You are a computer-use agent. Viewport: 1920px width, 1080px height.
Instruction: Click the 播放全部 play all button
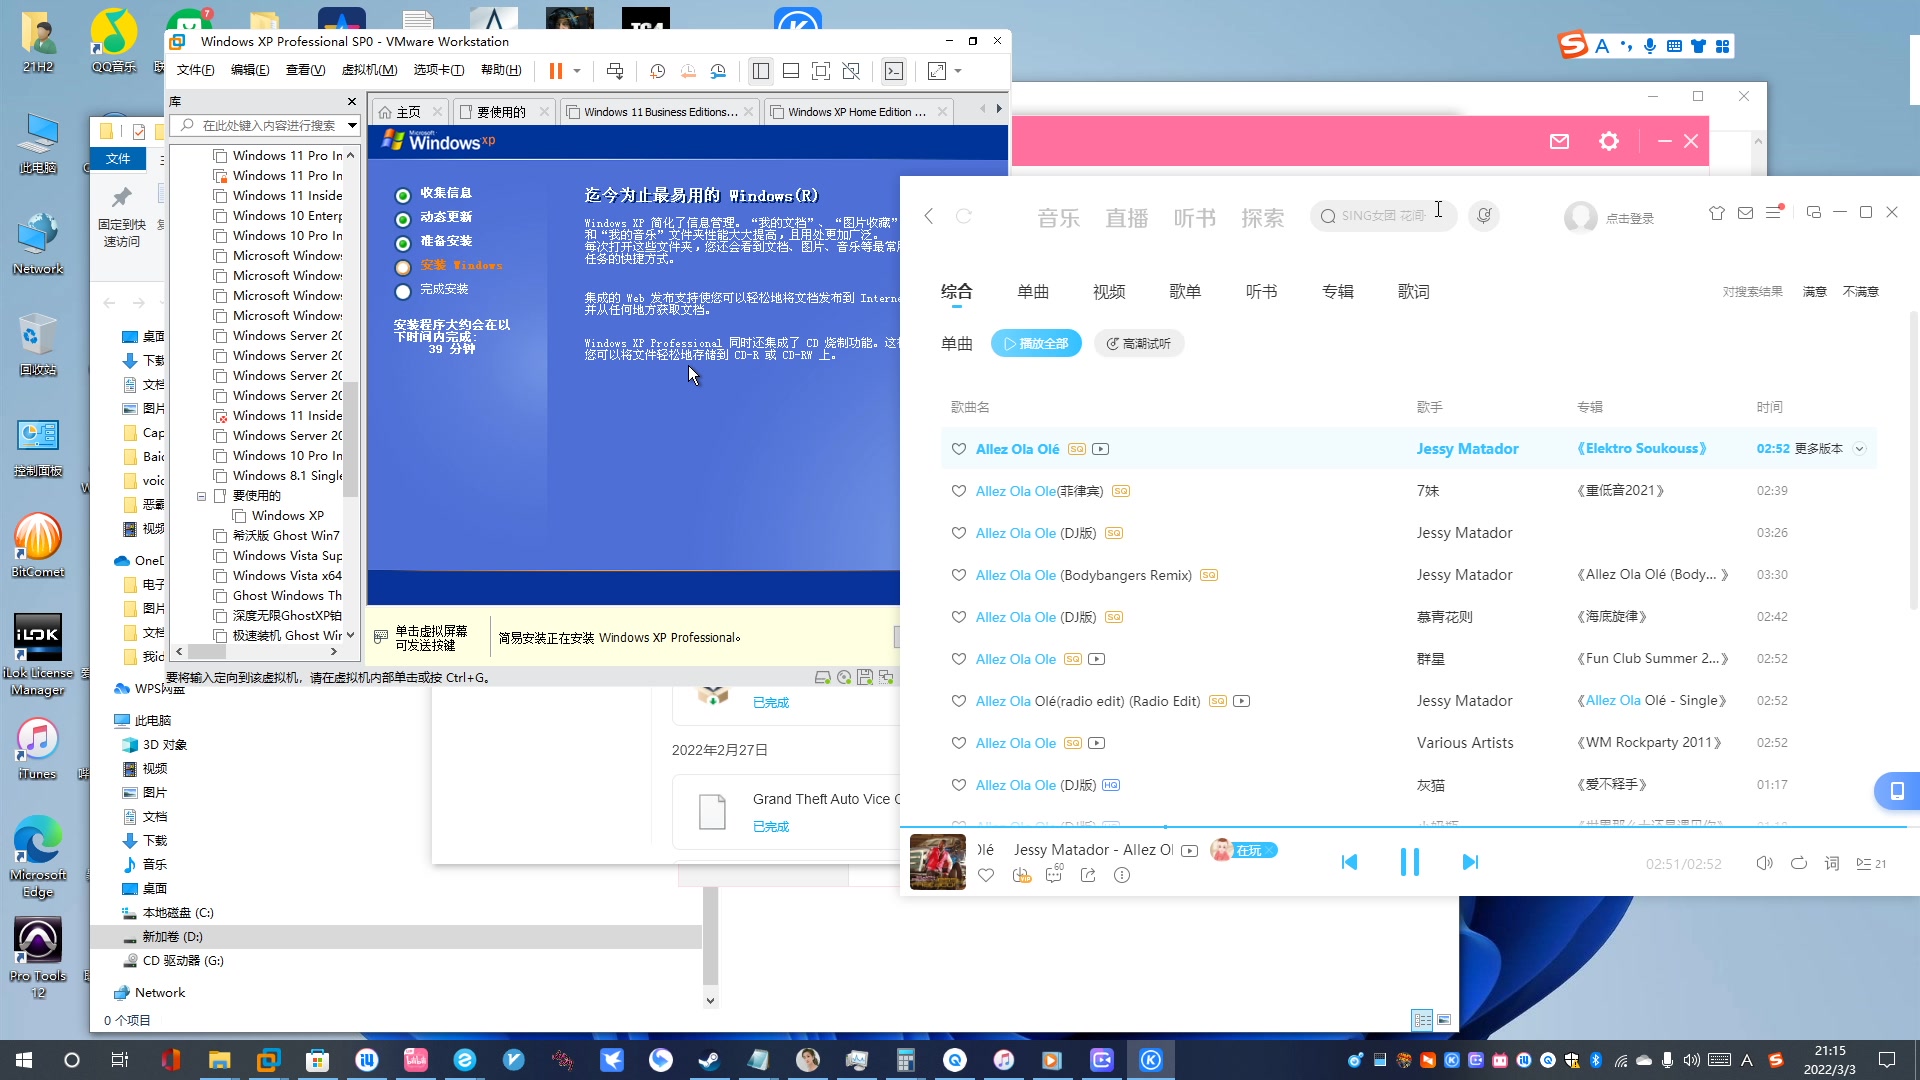(x=1036, y=343)
